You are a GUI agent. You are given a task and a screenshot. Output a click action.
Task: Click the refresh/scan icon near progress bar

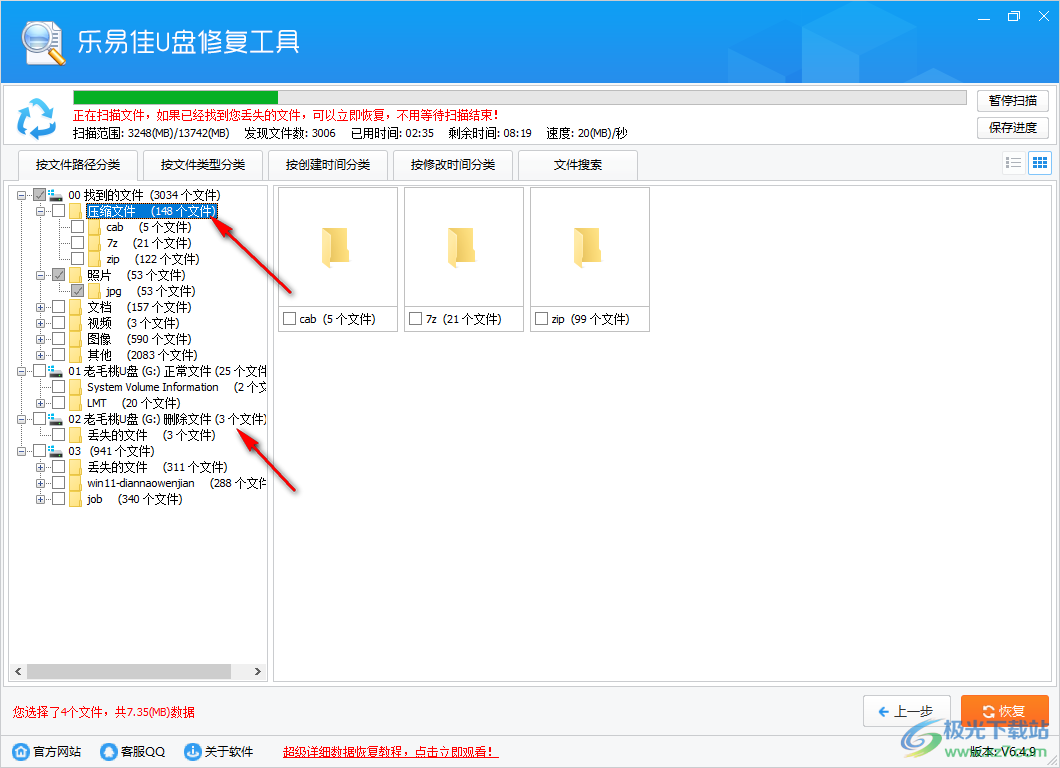(x=37, y=119)
